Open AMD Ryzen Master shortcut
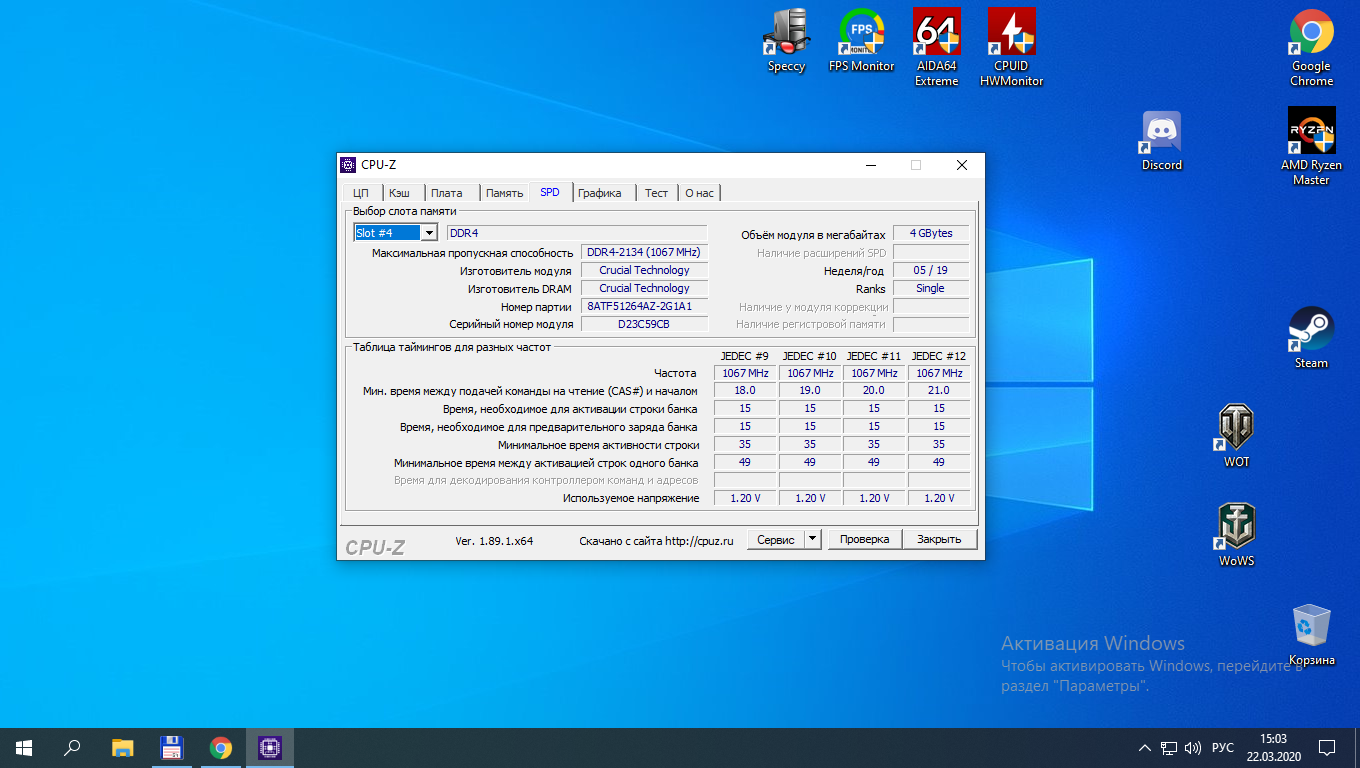The width and height of the screenshot is (1360, 768). pyautogui.click(x=1311, y=132)
